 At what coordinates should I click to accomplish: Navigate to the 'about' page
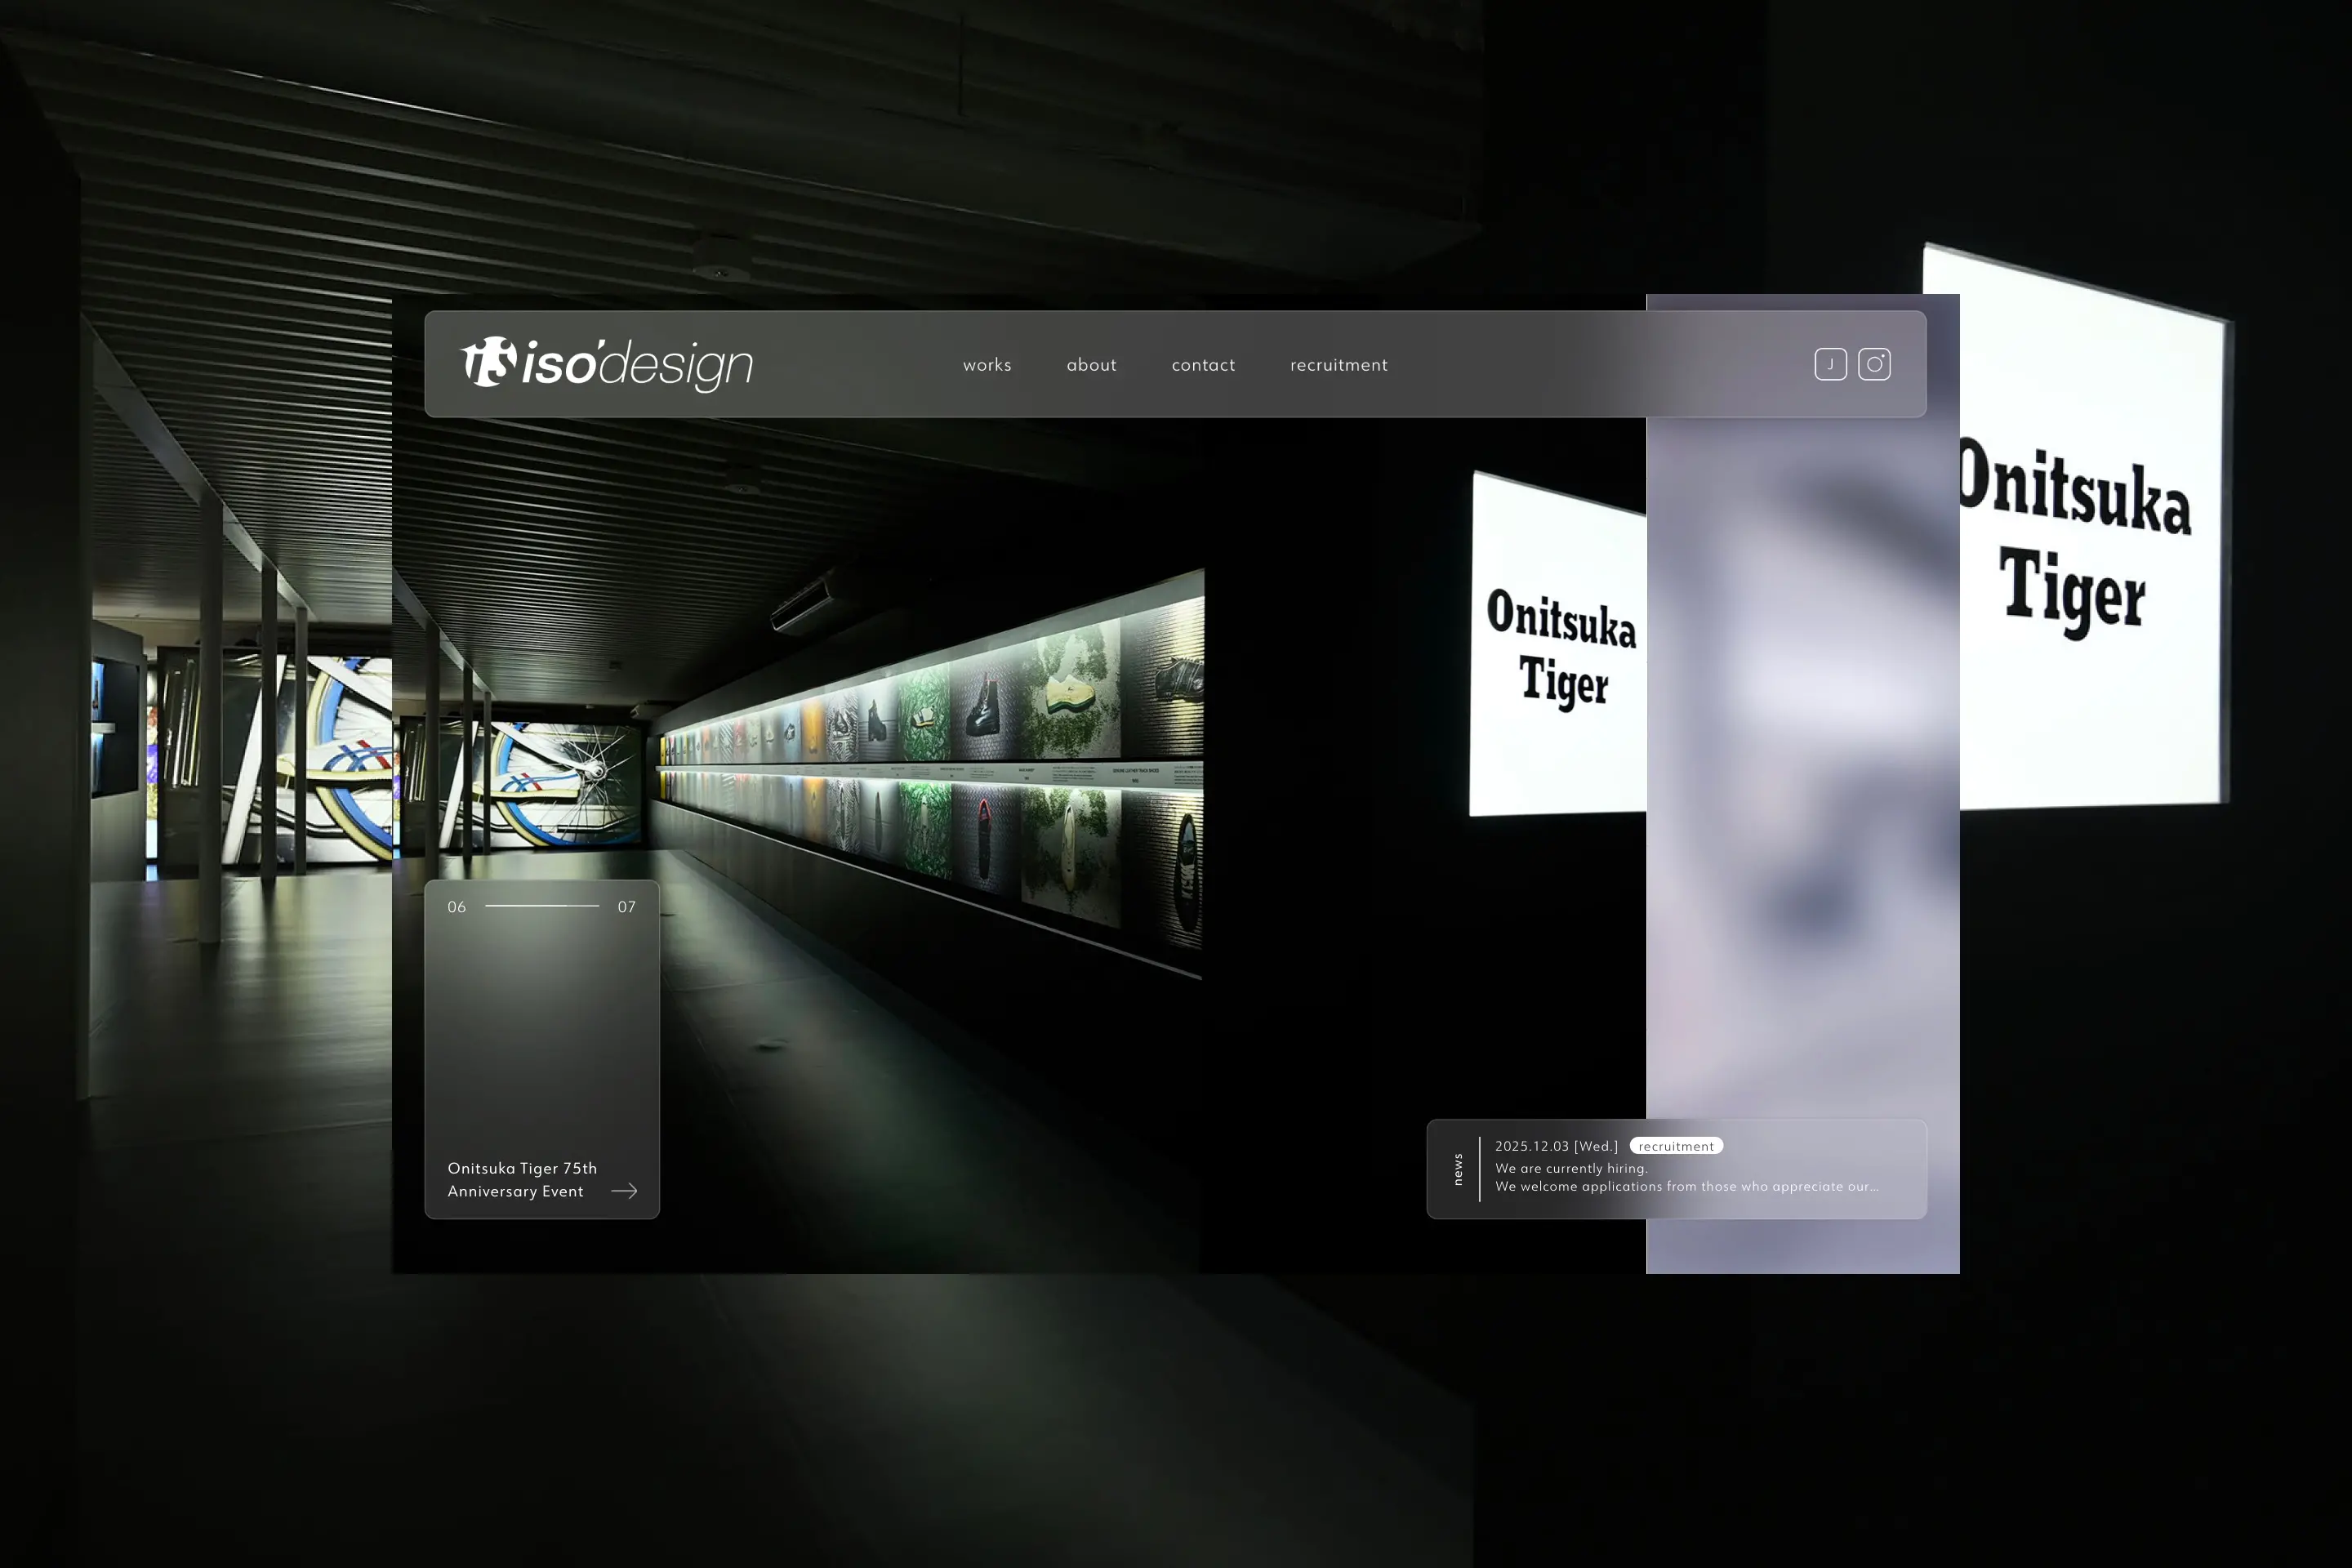[1091, 364]
